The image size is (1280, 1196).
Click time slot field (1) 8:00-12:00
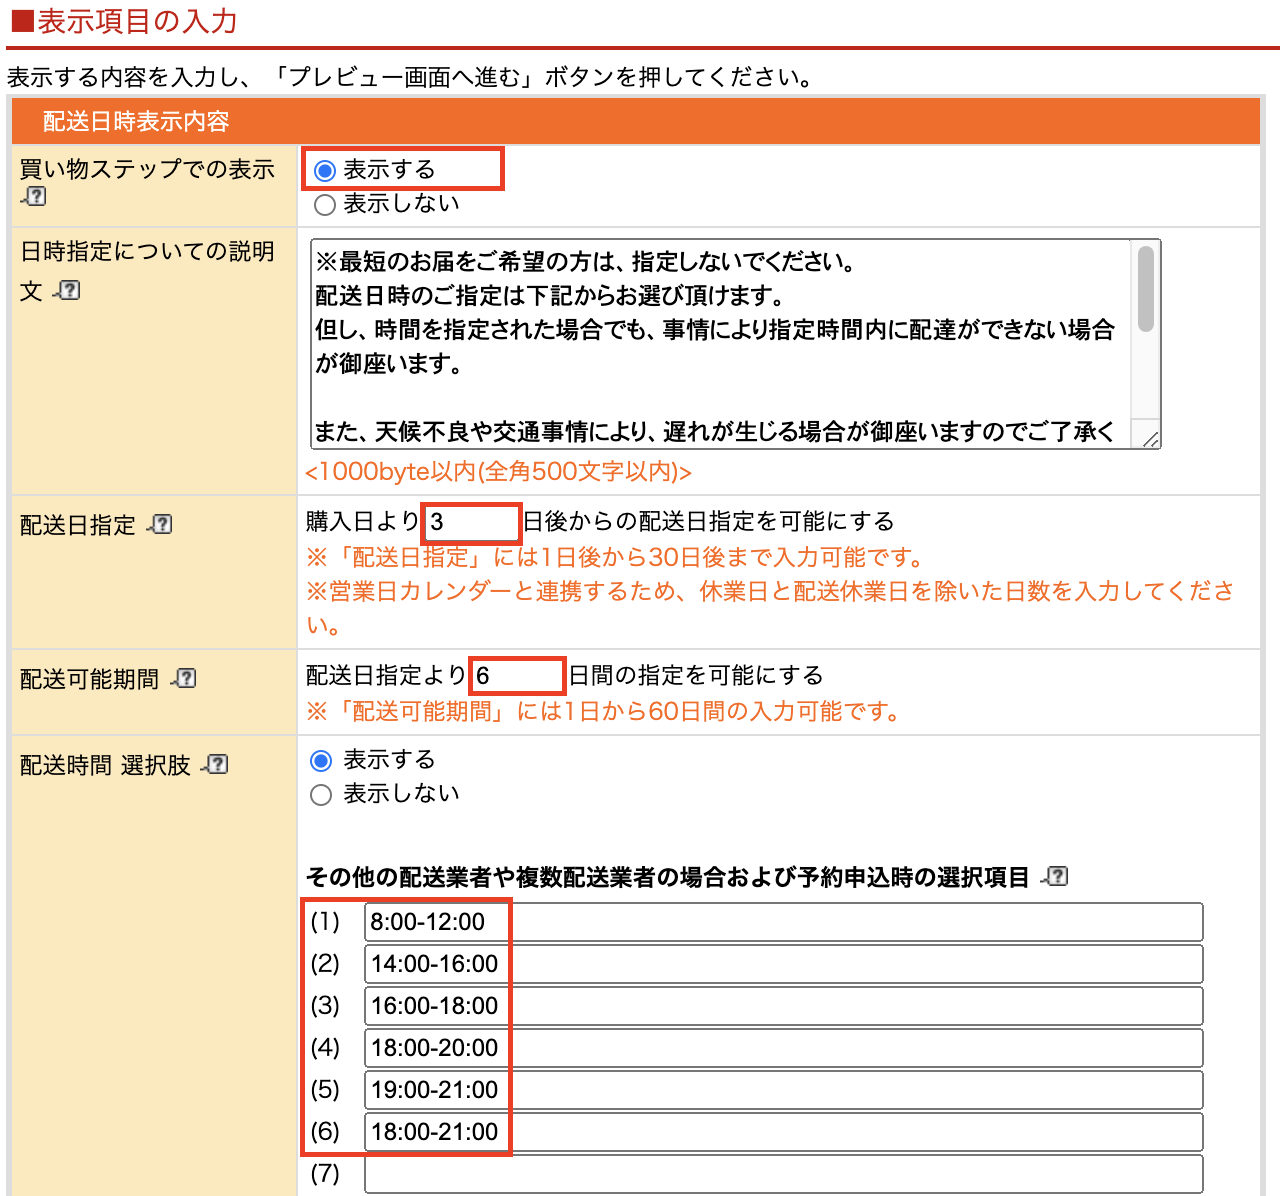(783, 922)
